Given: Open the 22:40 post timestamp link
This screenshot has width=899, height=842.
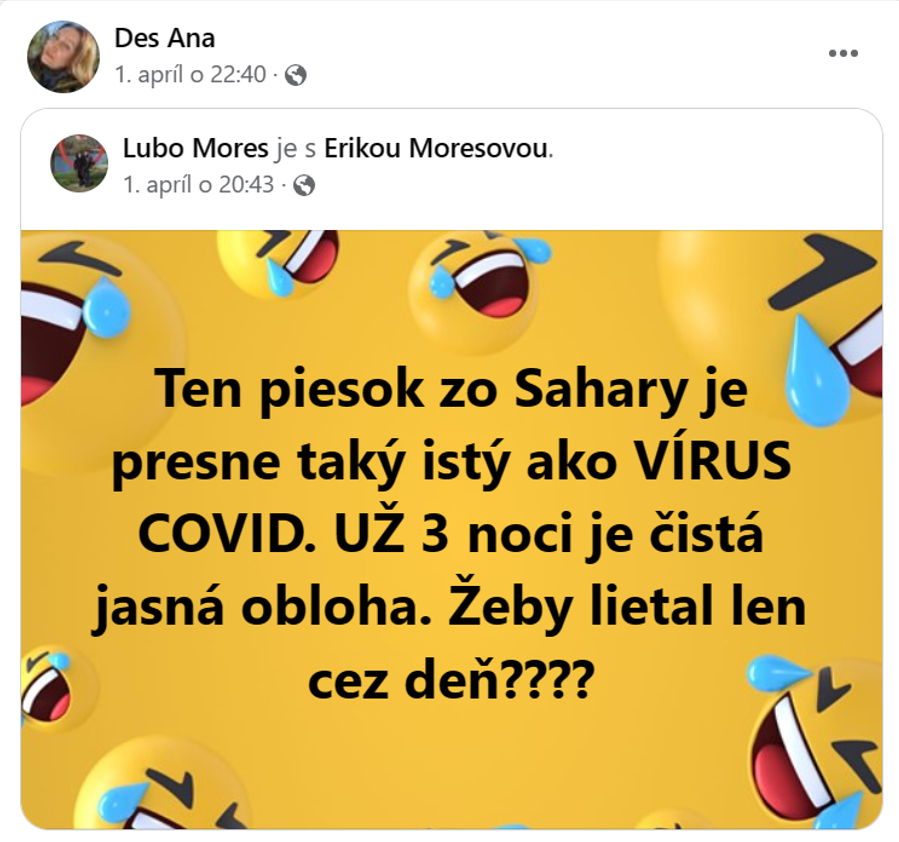Looking at the screenshot, I should pos(191,75).
